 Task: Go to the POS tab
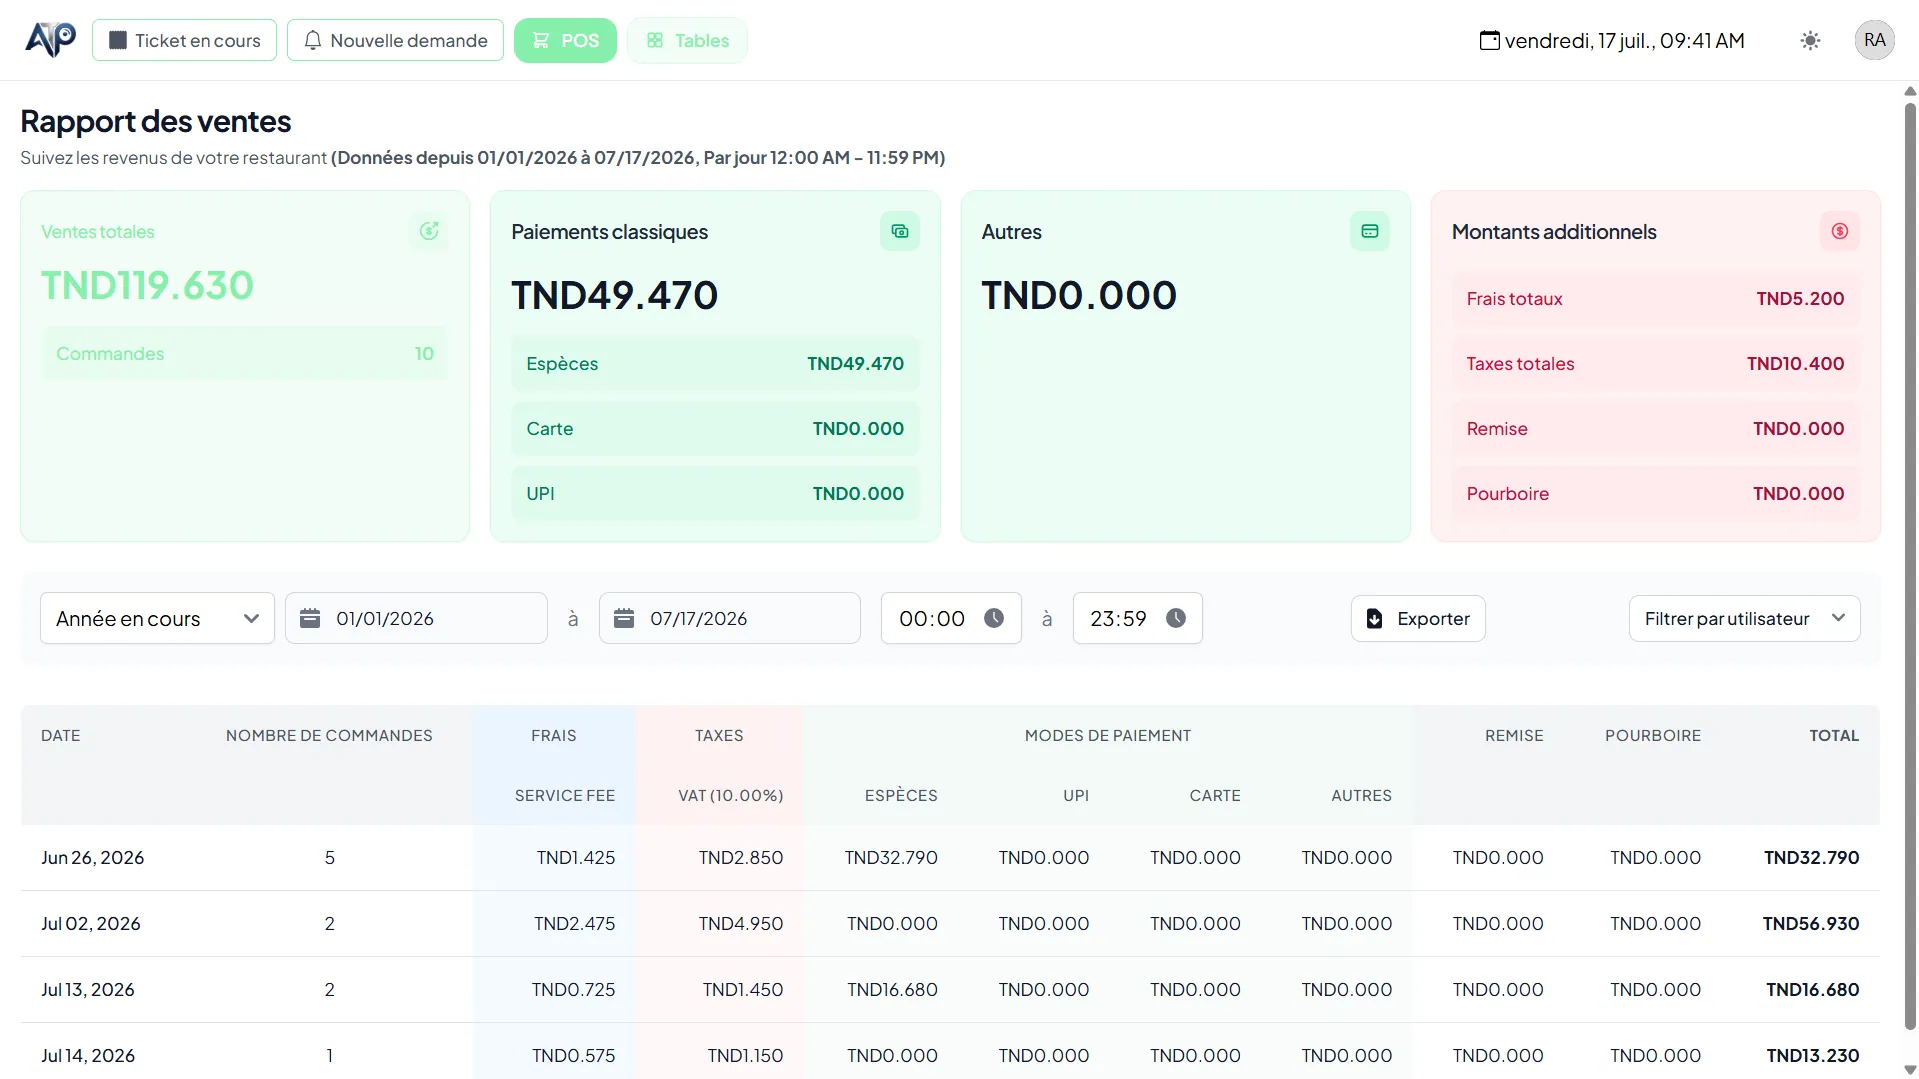[x=565, y=40]
